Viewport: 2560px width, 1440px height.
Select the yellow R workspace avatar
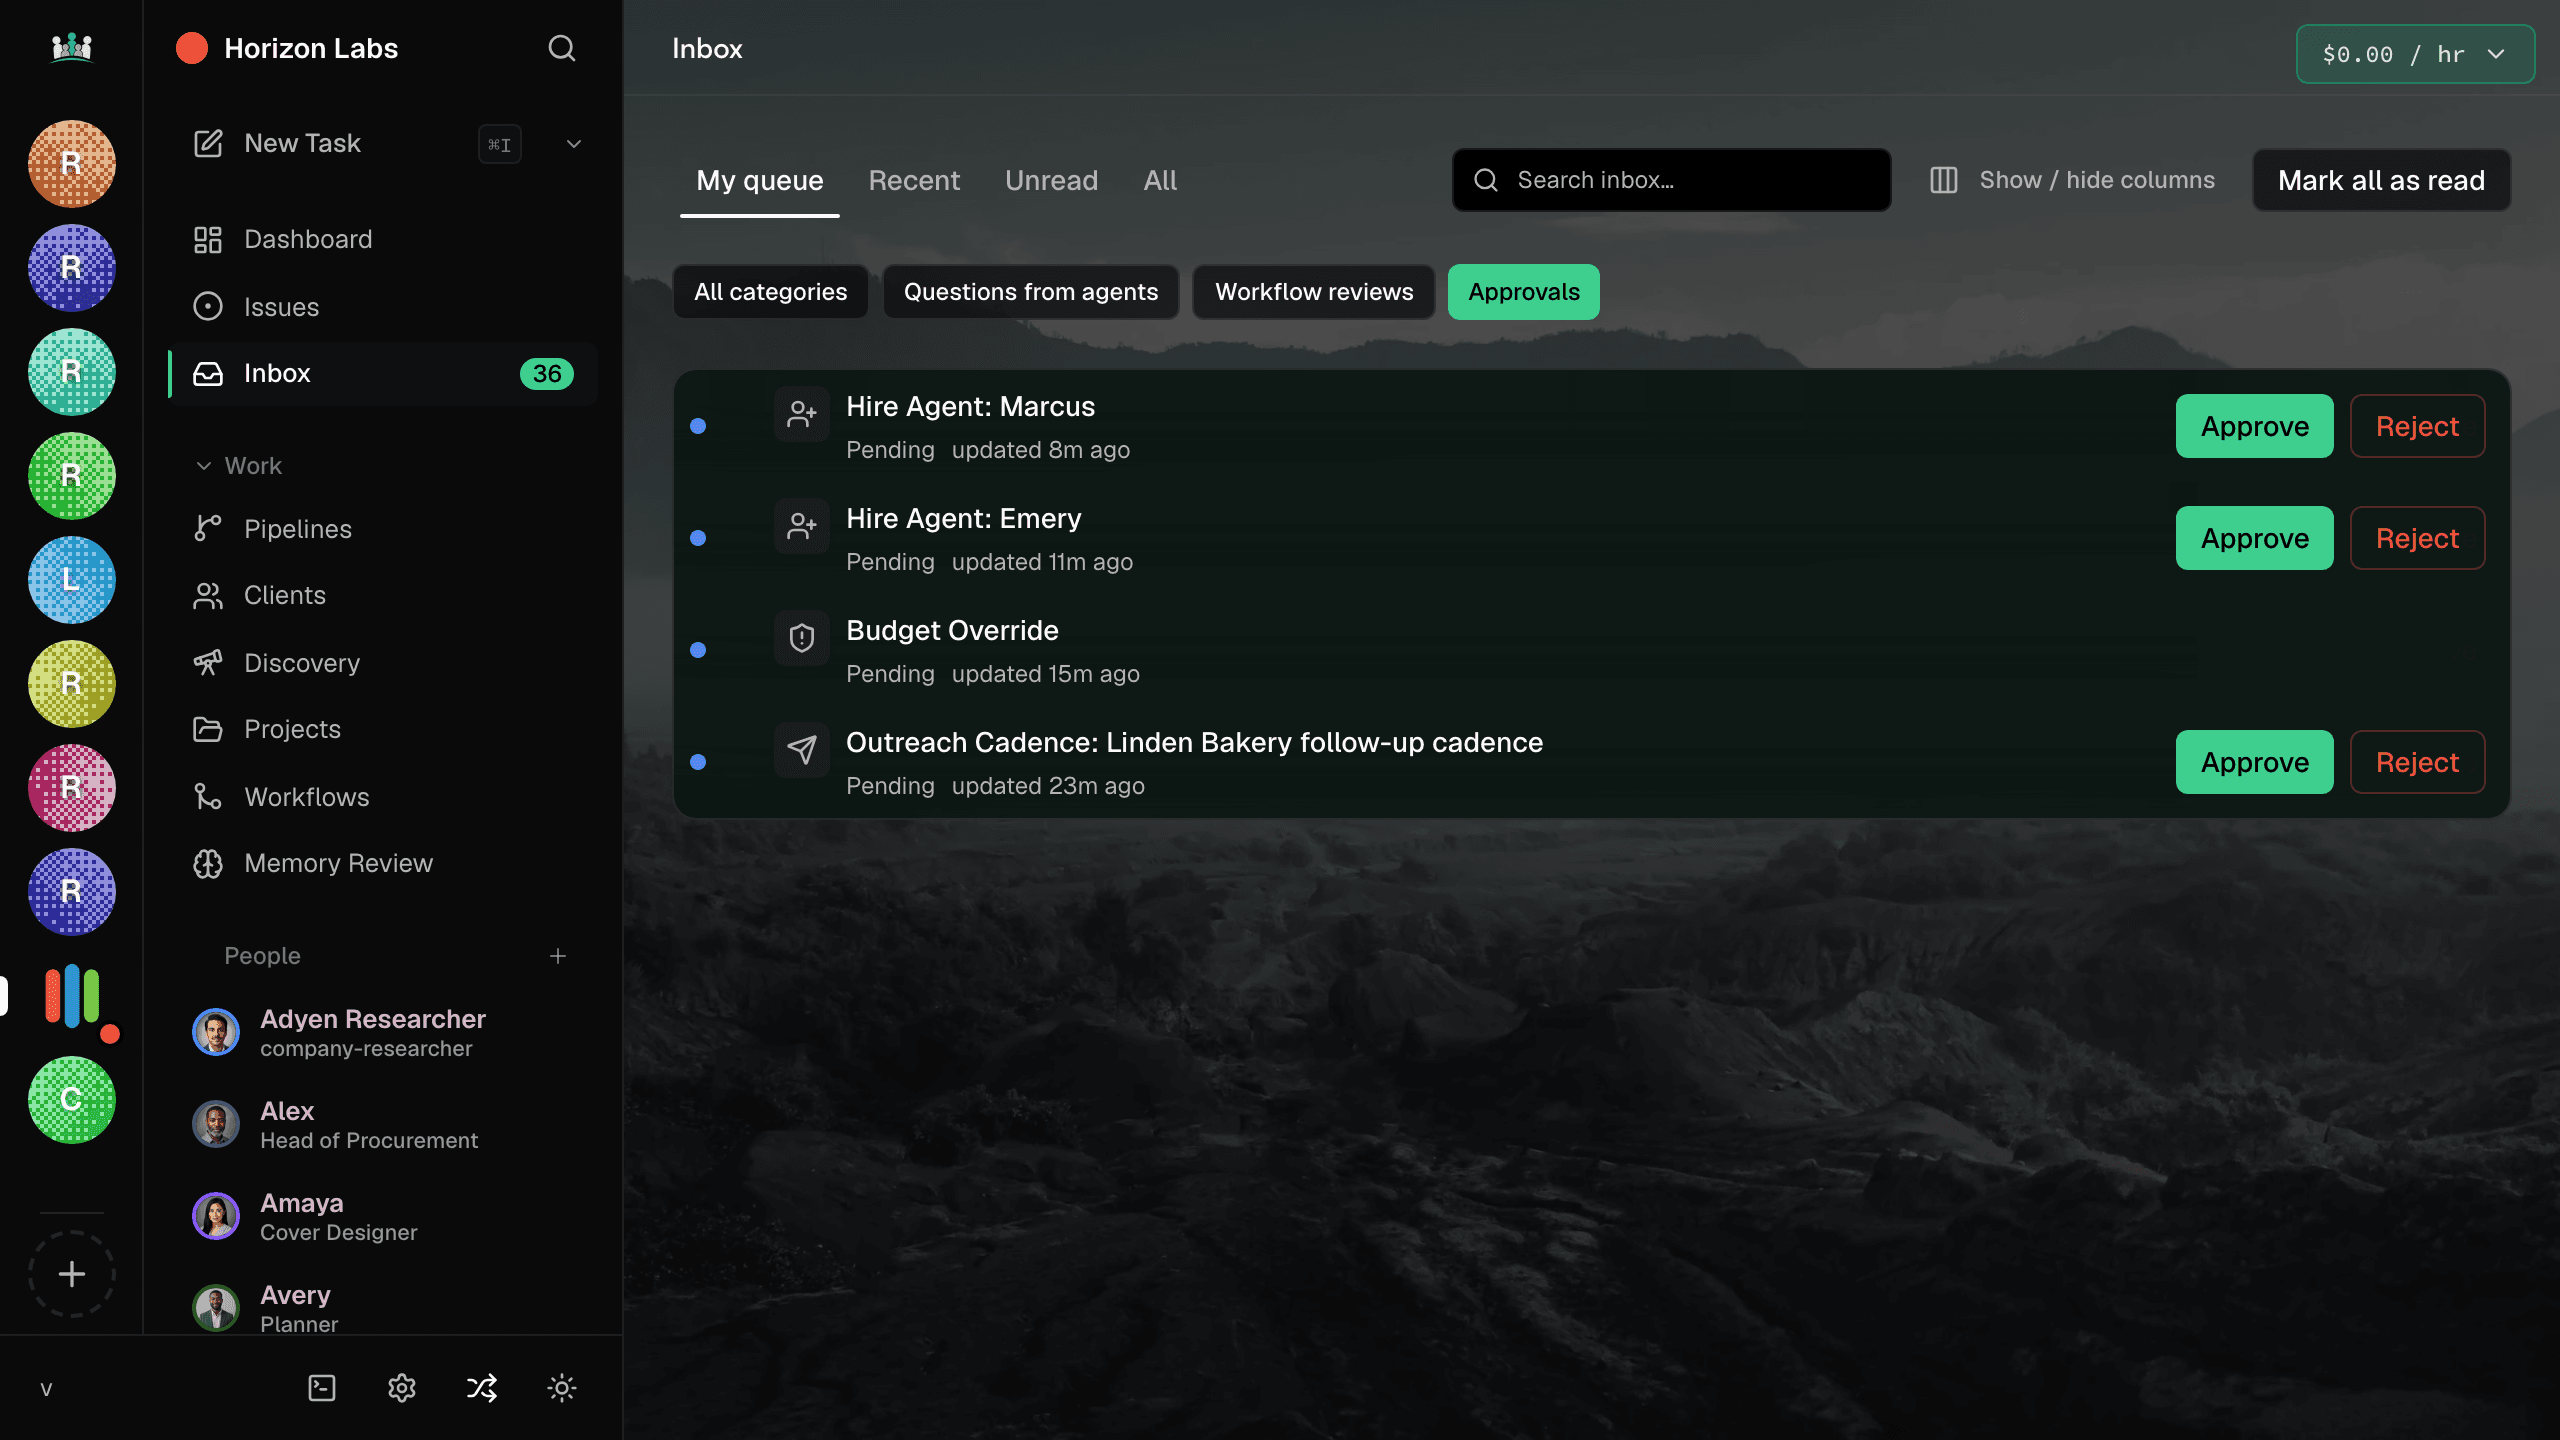(72, 684)
